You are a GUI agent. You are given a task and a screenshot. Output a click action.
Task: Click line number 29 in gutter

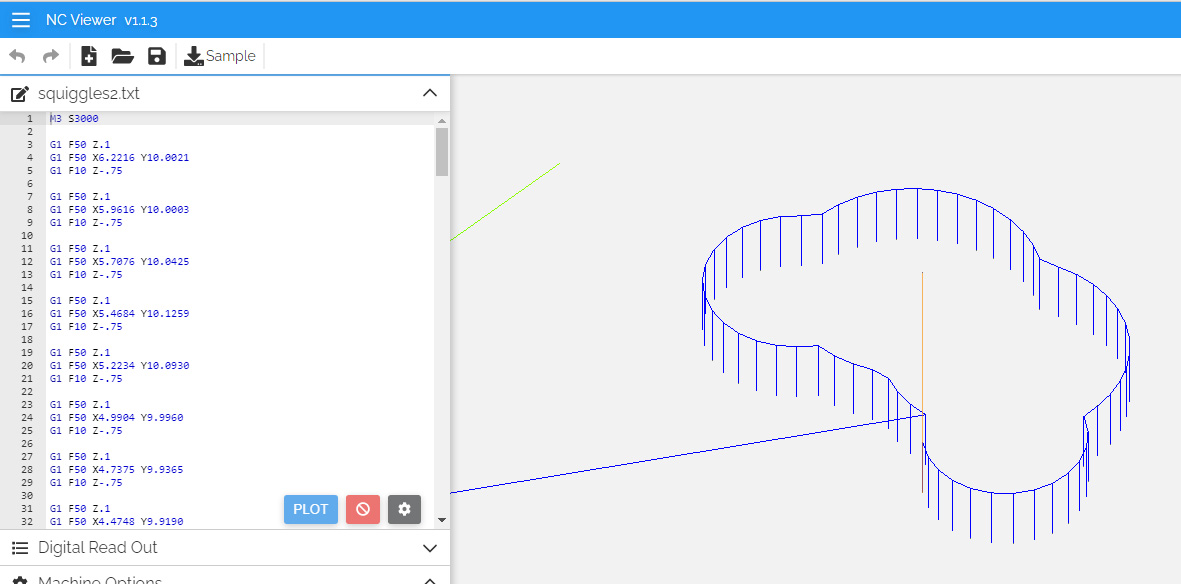coord(27,482)
